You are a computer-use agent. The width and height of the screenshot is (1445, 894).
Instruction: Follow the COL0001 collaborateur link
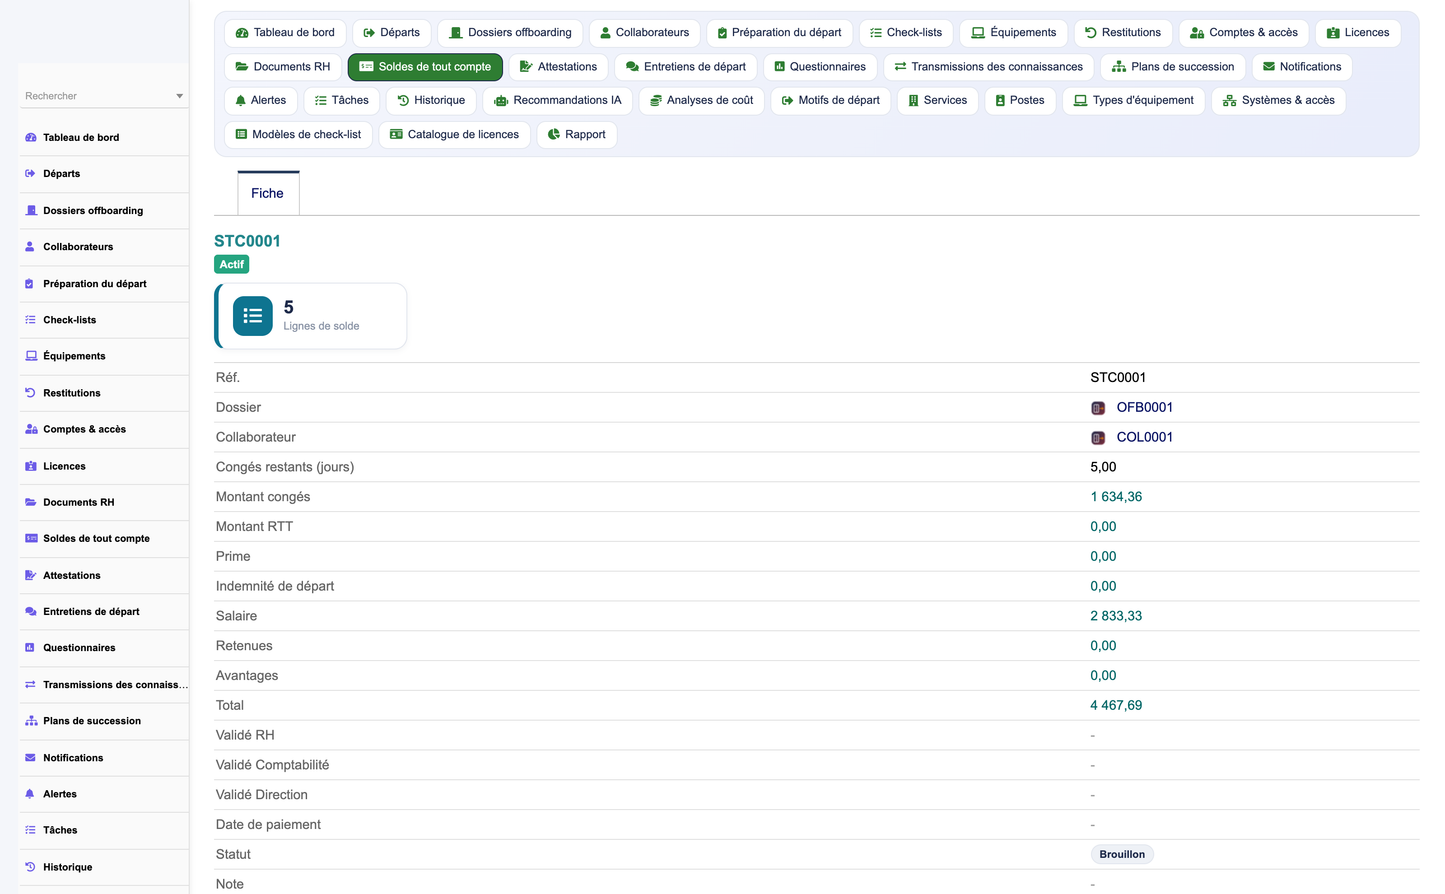pos(1145,438)
